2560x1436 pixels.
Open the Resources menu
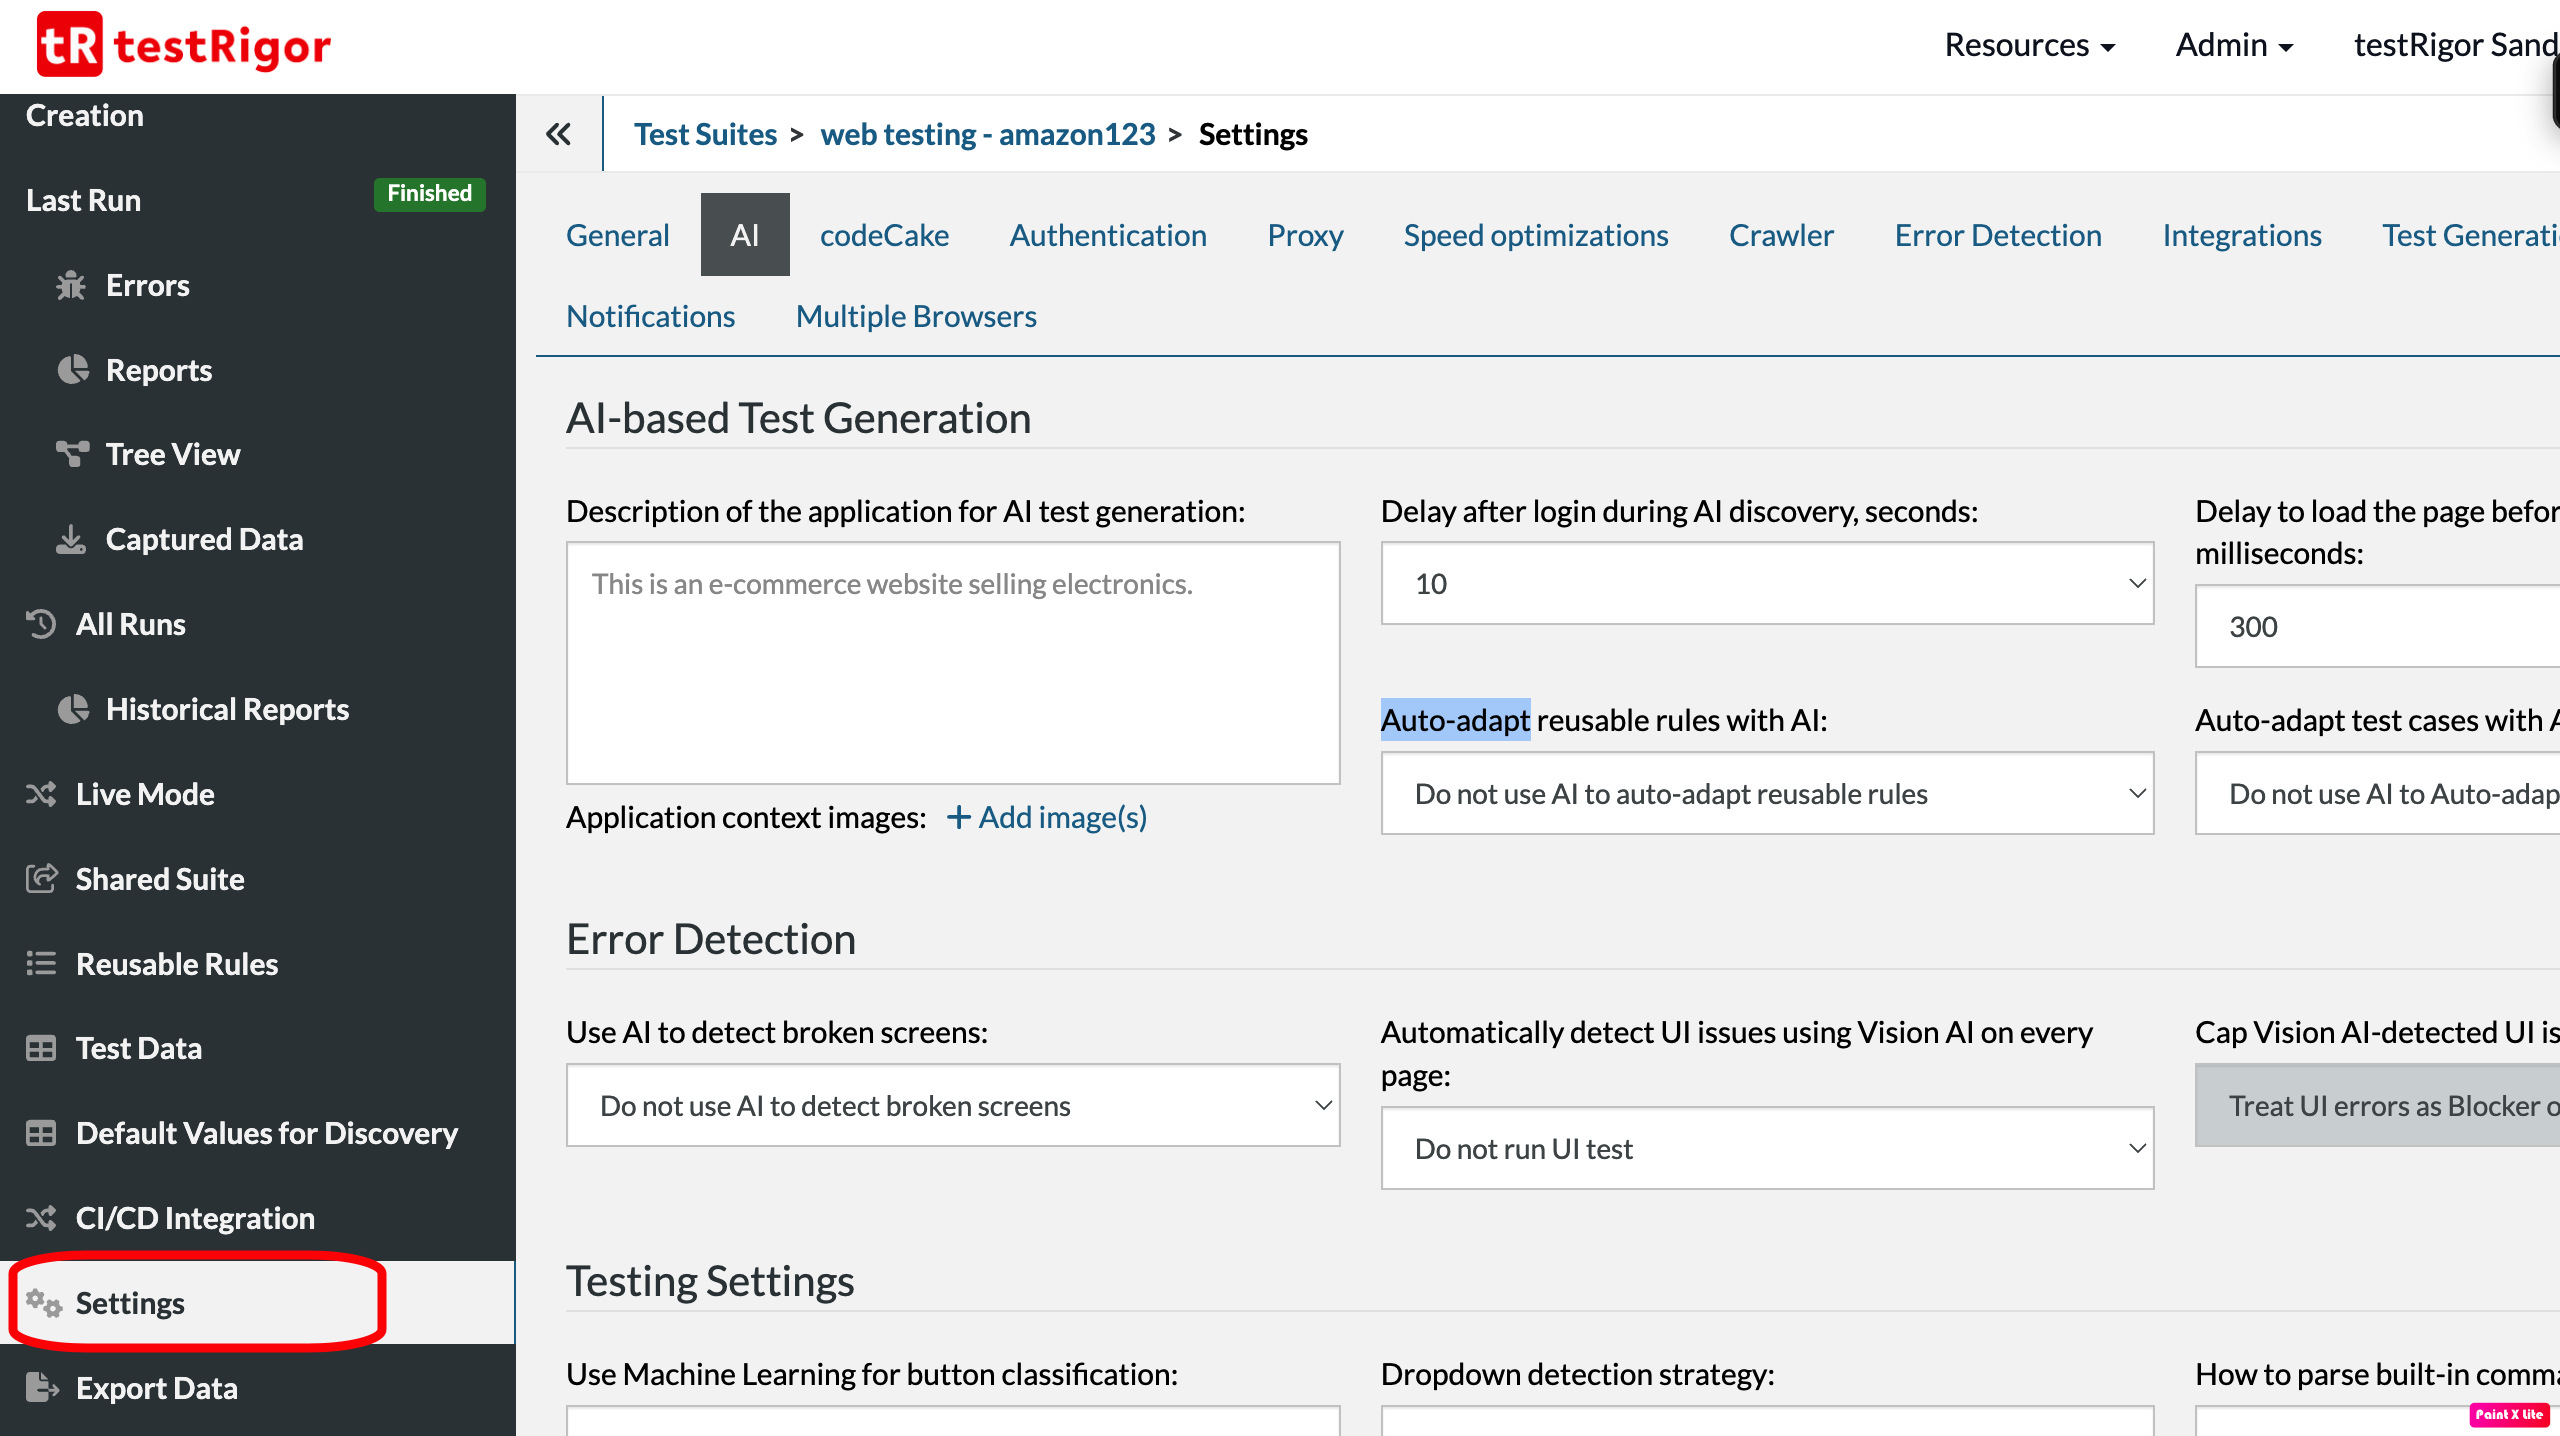[2029, 45]
